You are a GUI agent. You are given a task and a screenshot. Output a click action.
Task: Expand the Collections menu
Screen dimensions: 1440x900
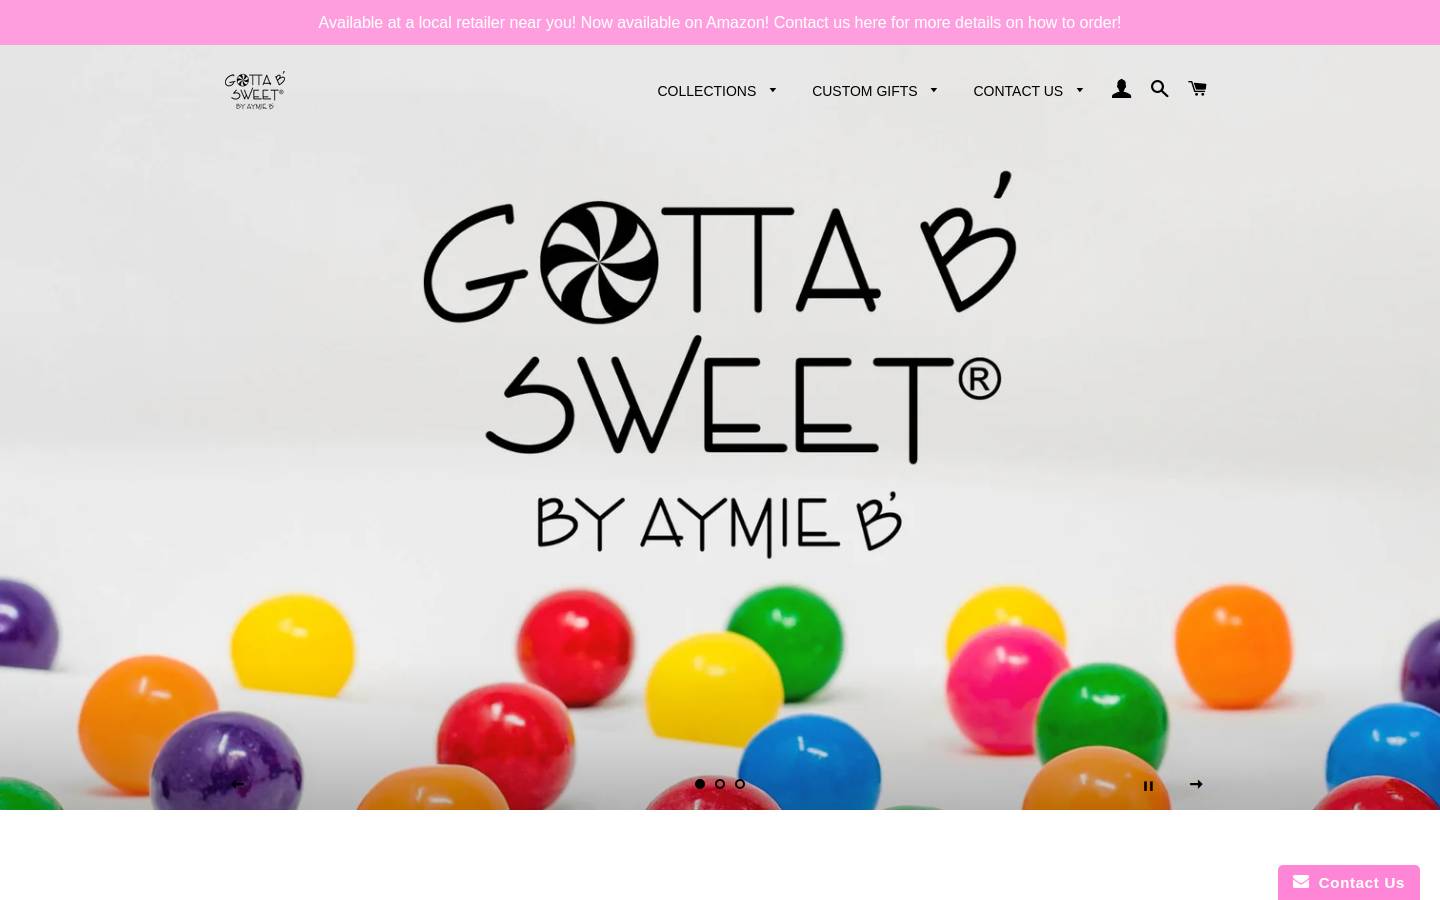[717, 91]
